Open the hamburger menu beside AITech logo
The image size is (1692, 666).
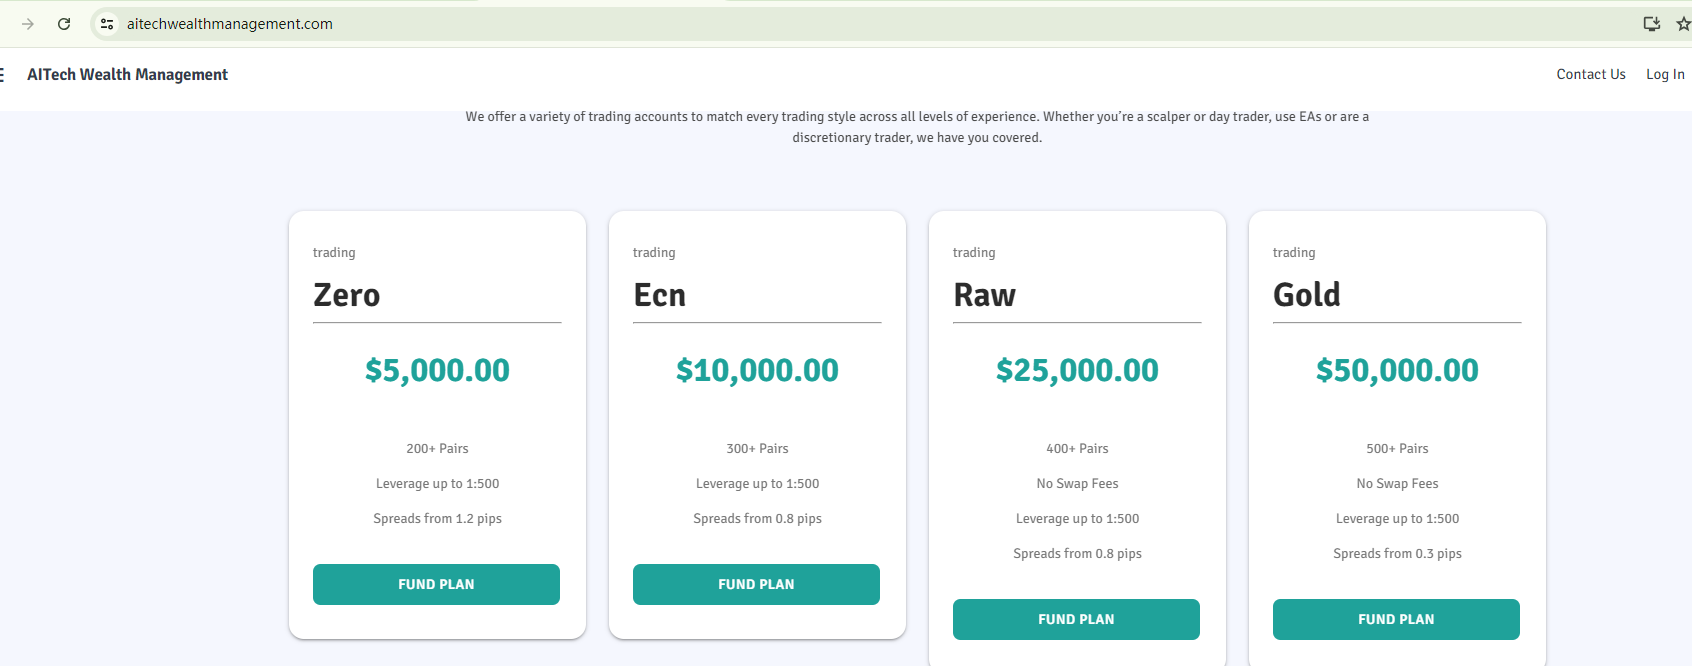tap(3, 75)
